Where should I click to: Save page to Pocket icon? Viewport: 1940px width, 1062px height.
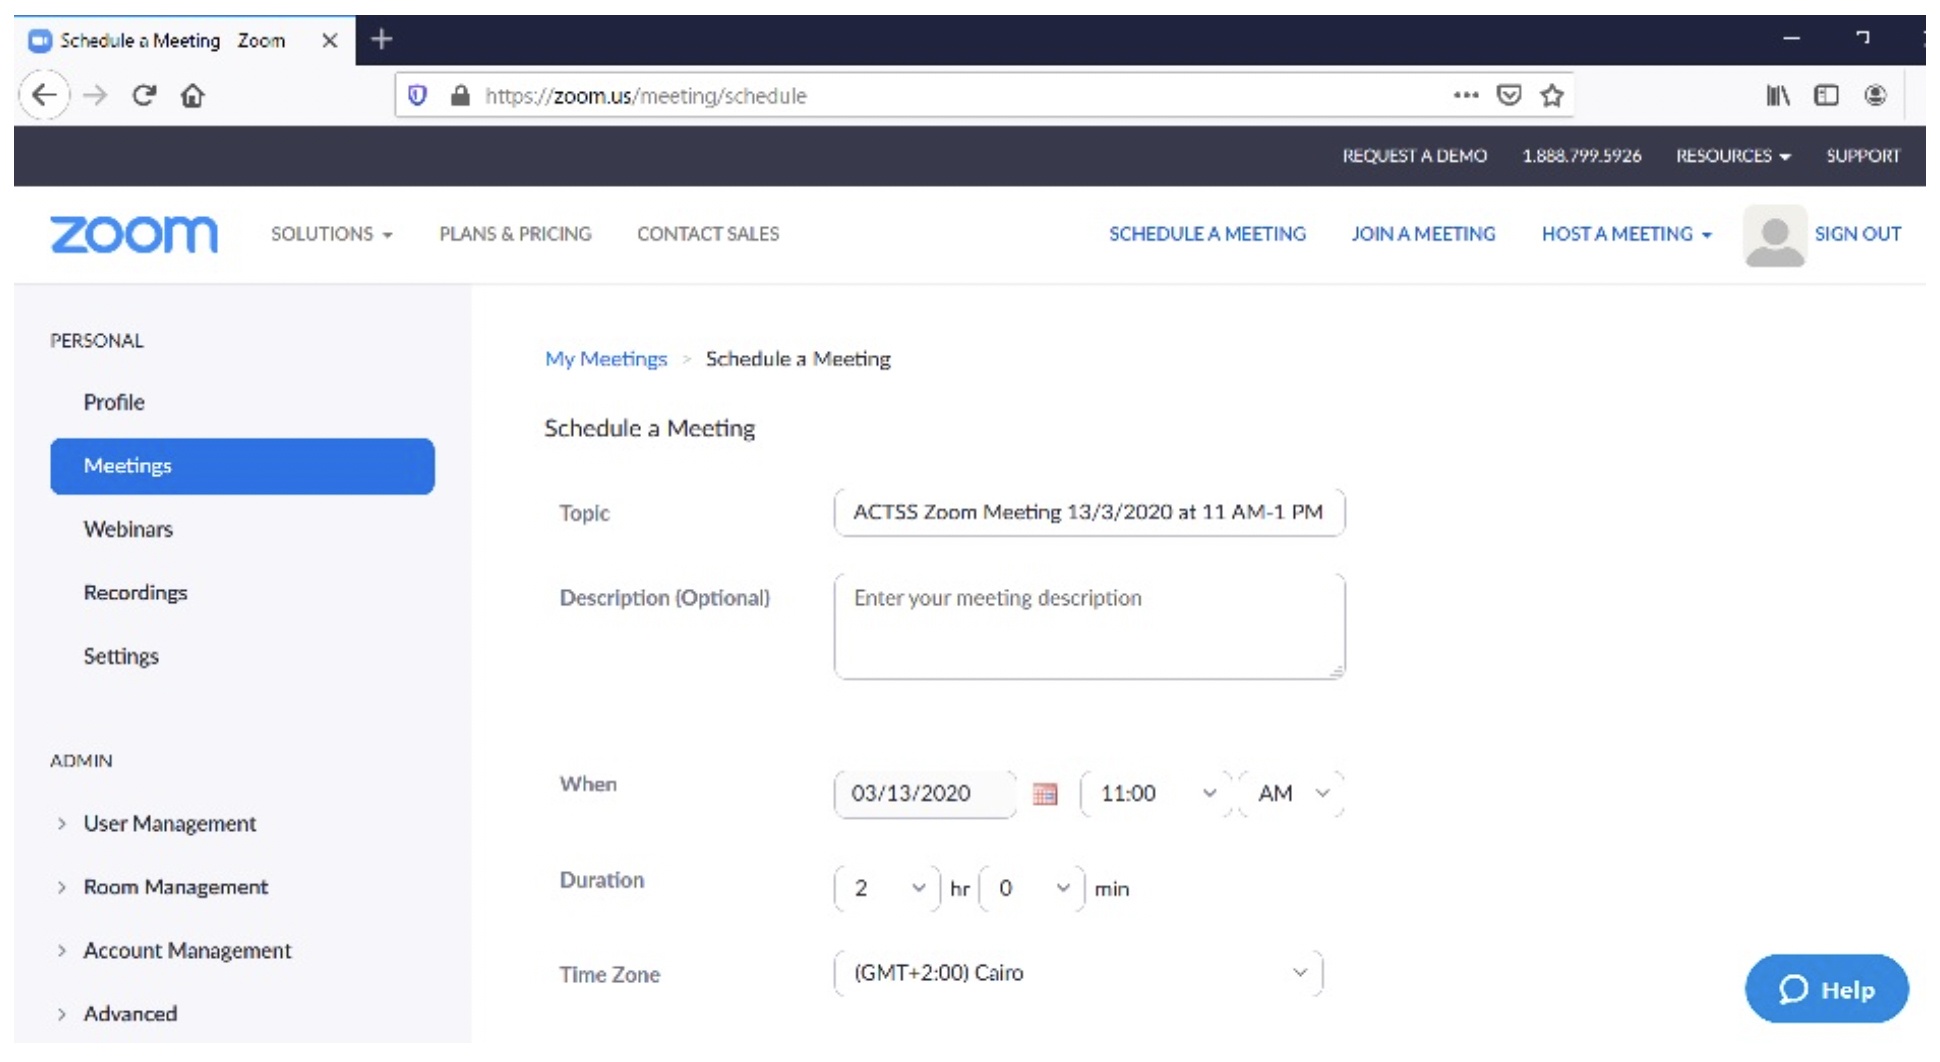1509,95
